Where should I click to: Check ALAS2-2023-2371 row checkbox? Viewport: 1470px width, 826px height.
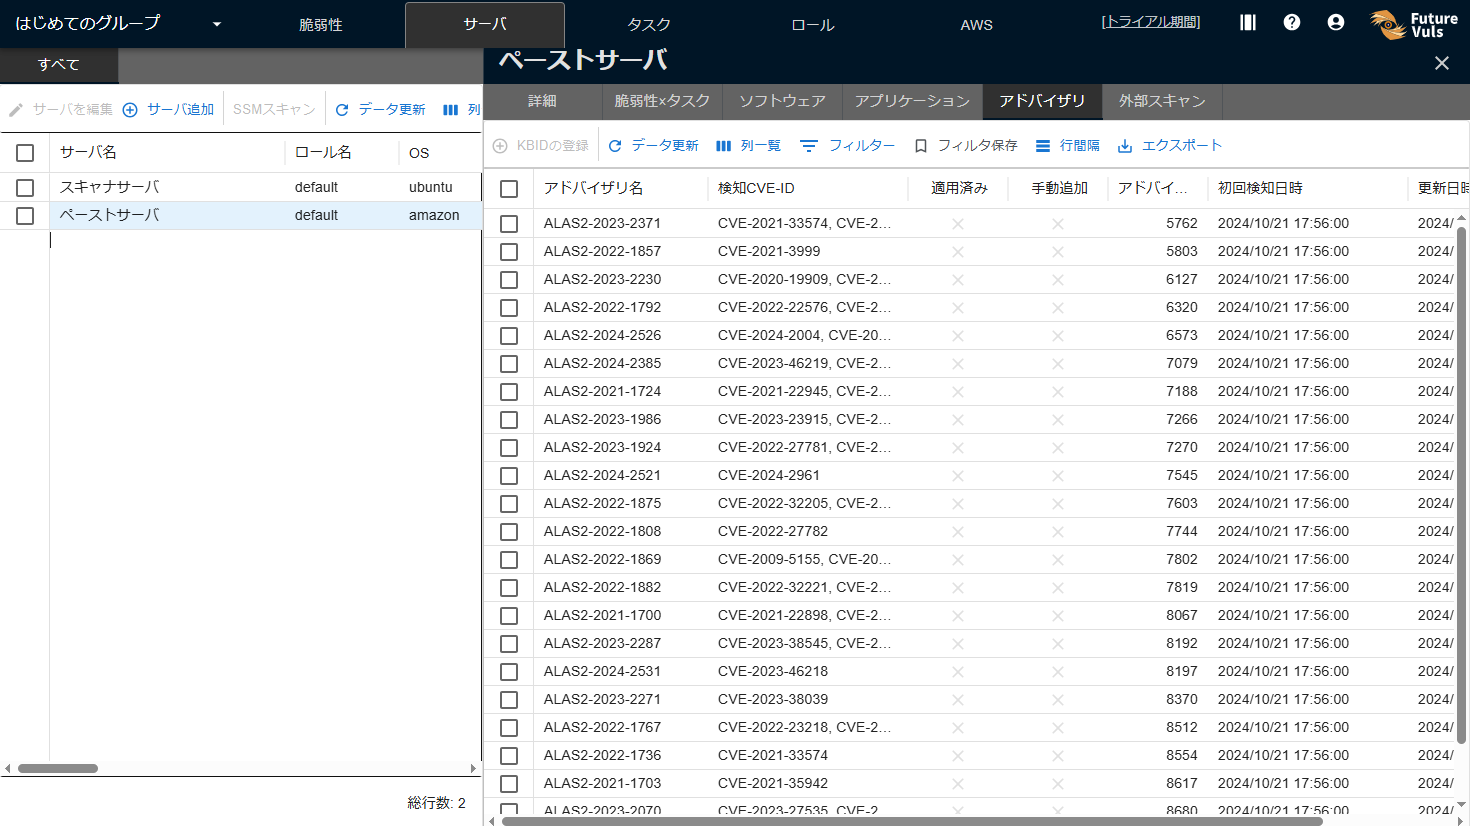point(509,224)
